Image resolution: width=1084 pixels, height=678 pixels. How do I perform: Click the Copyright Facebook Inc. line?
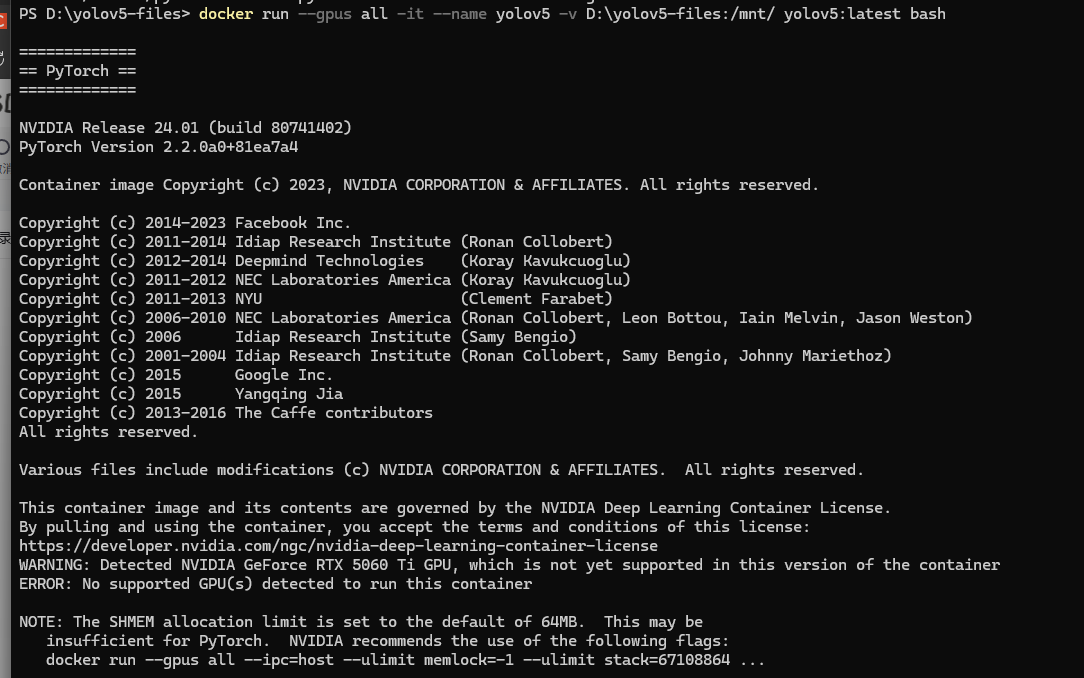[x=185, y=223]
